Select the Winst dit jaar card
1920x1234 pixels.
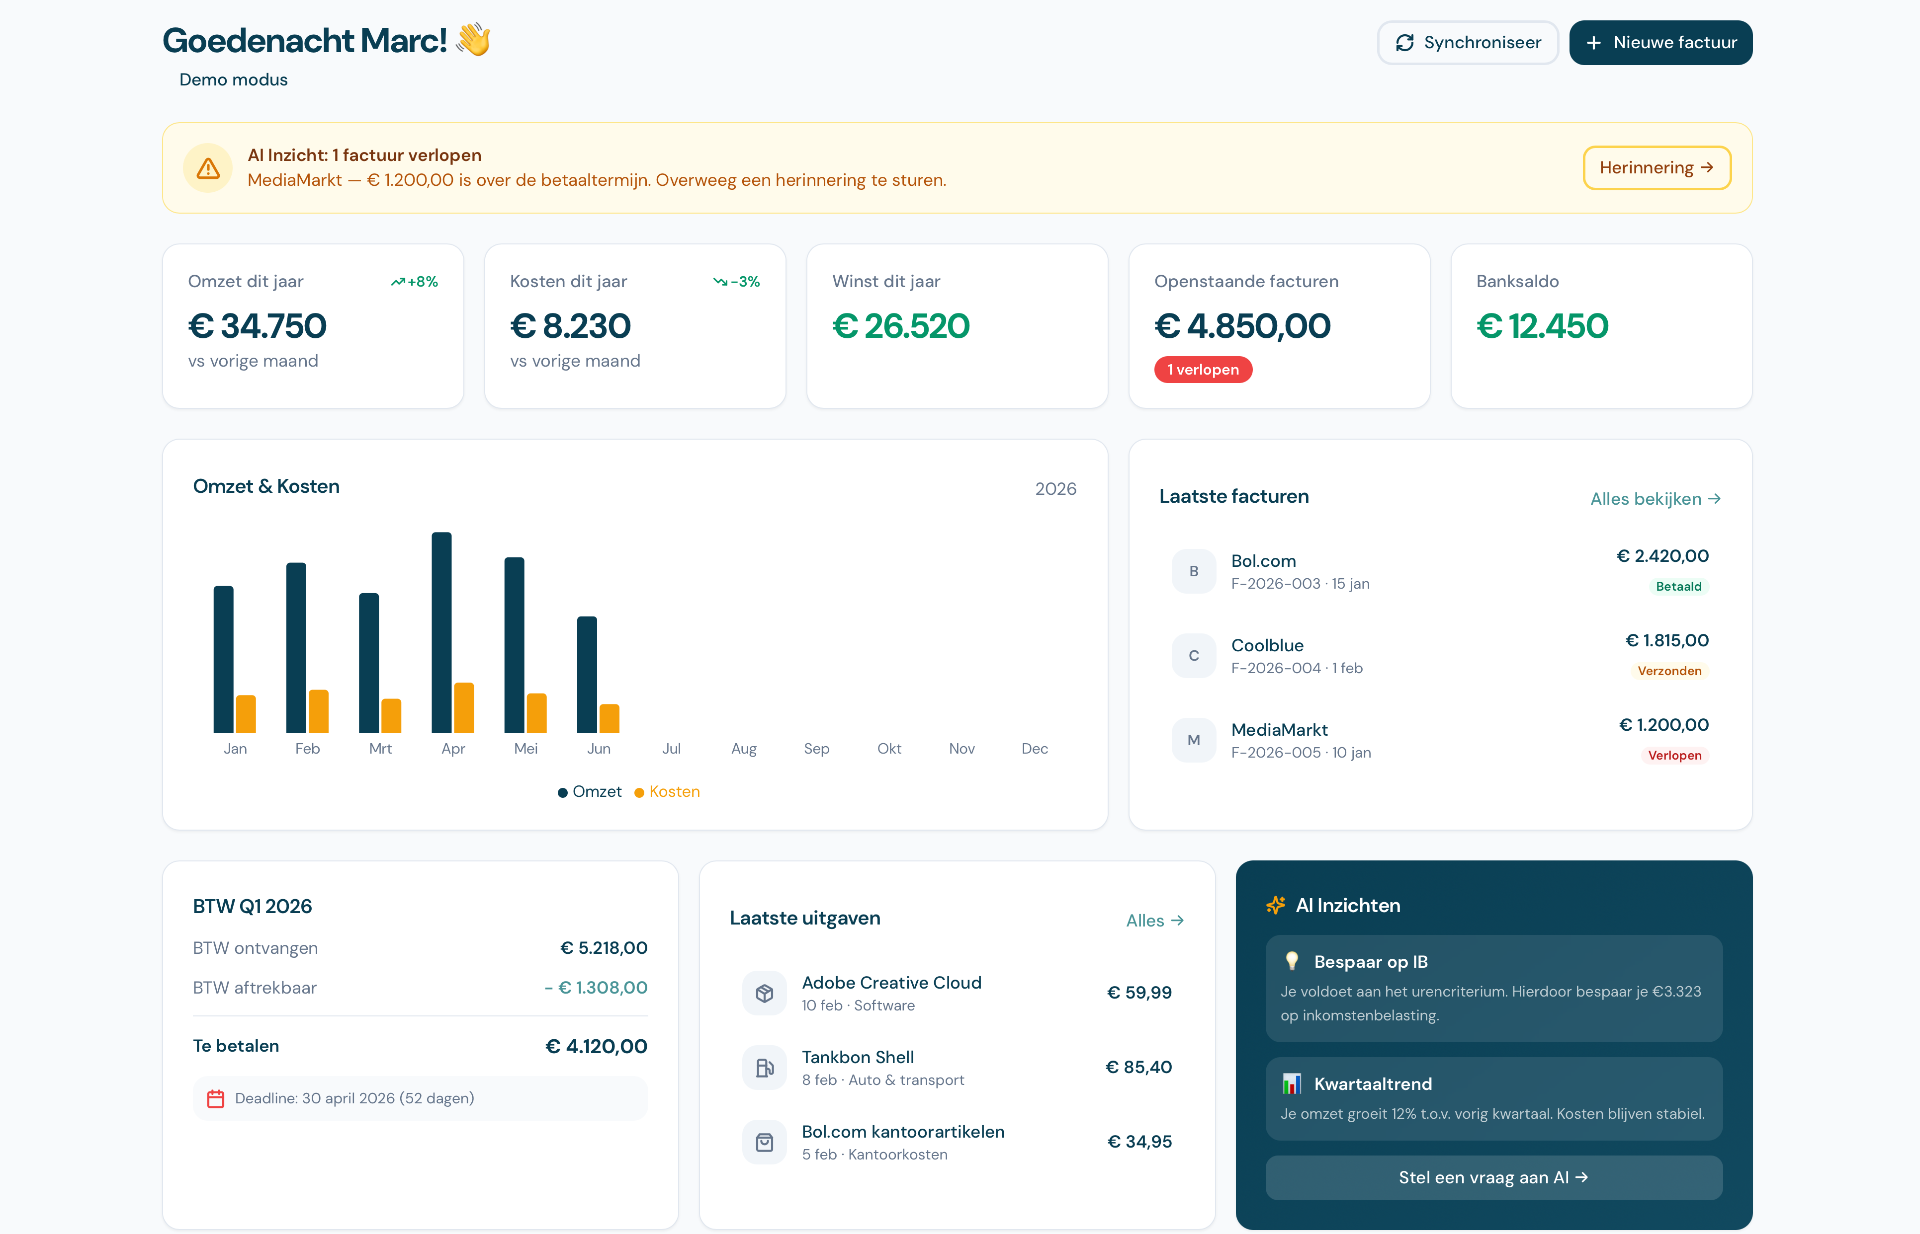[x=957, y=326]
